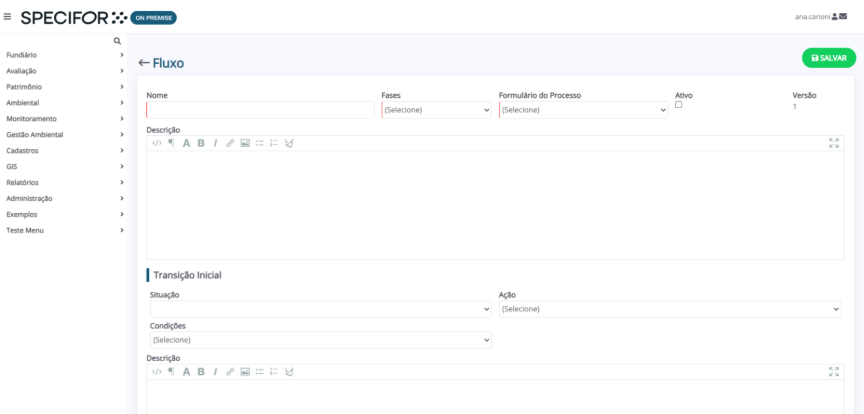Open the envelope messages icon in header

tap(843, 17)
